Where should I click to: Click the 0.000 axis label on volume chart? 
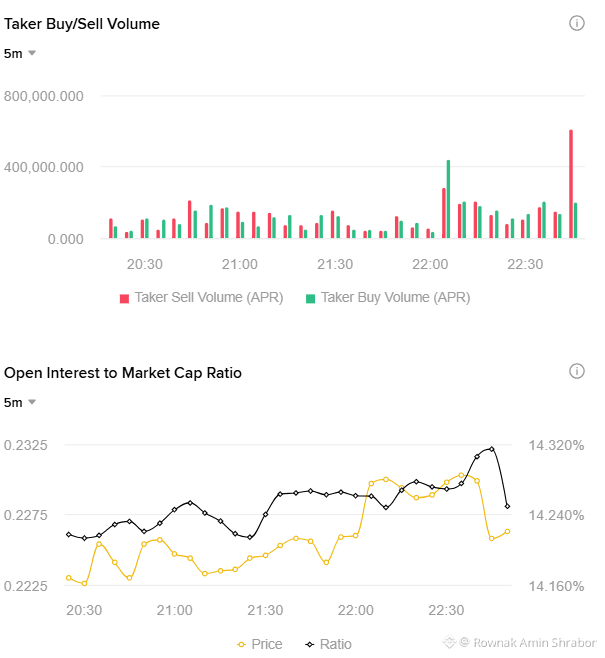[65, 239]
